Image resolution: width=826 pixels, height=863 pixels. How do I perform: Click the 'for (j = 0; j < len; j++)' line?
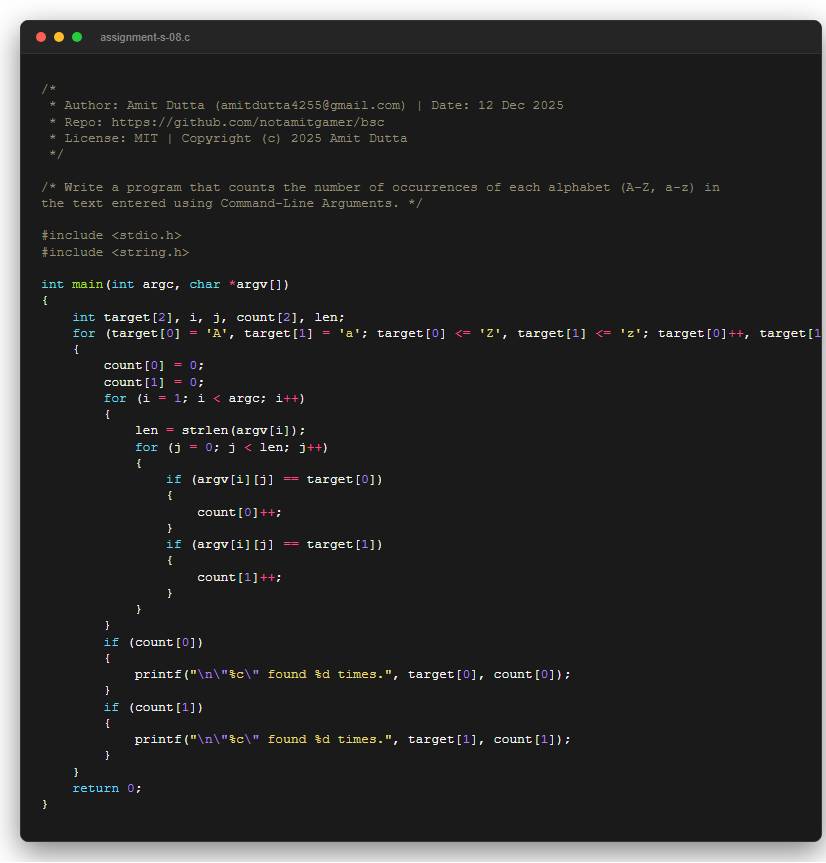pyautogui.click(x=232, y=447)
